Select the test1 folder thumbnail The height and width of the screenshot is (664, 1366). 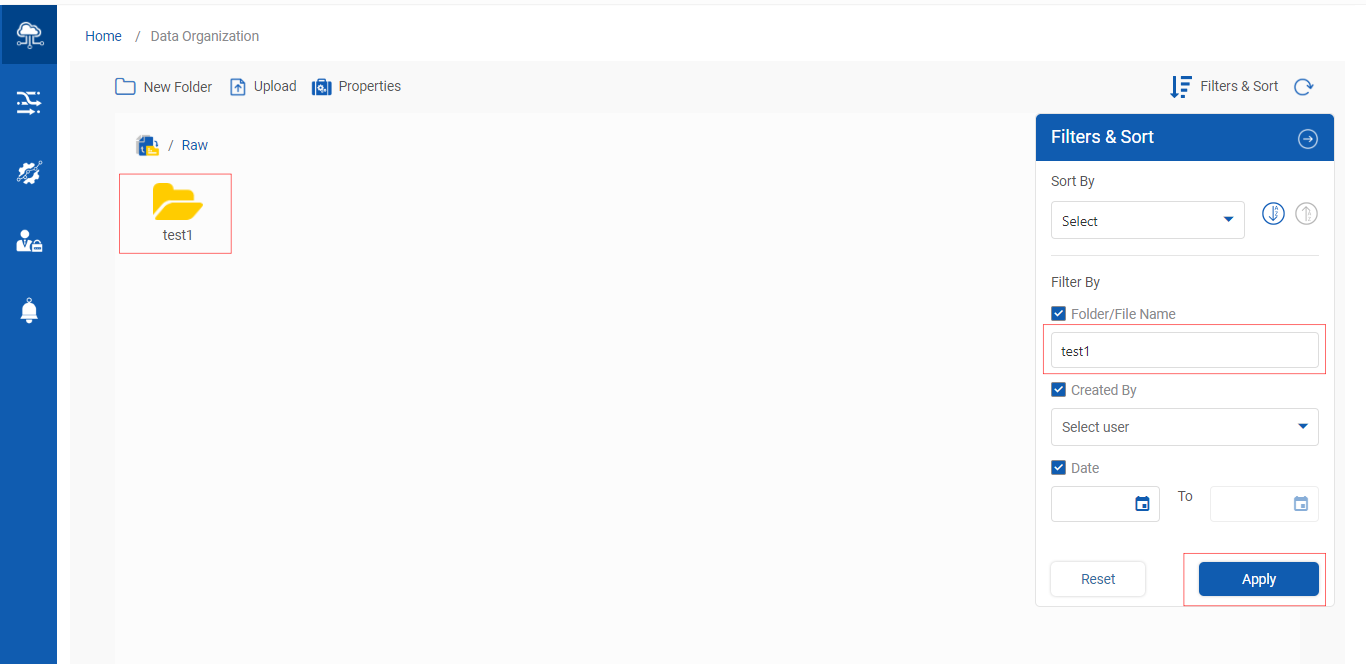(177, 213)
